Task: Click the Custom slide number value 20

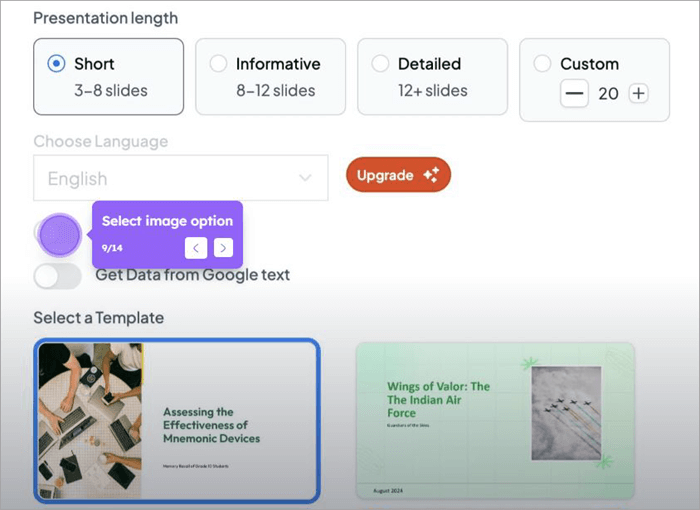Action: tap(607, 94)
